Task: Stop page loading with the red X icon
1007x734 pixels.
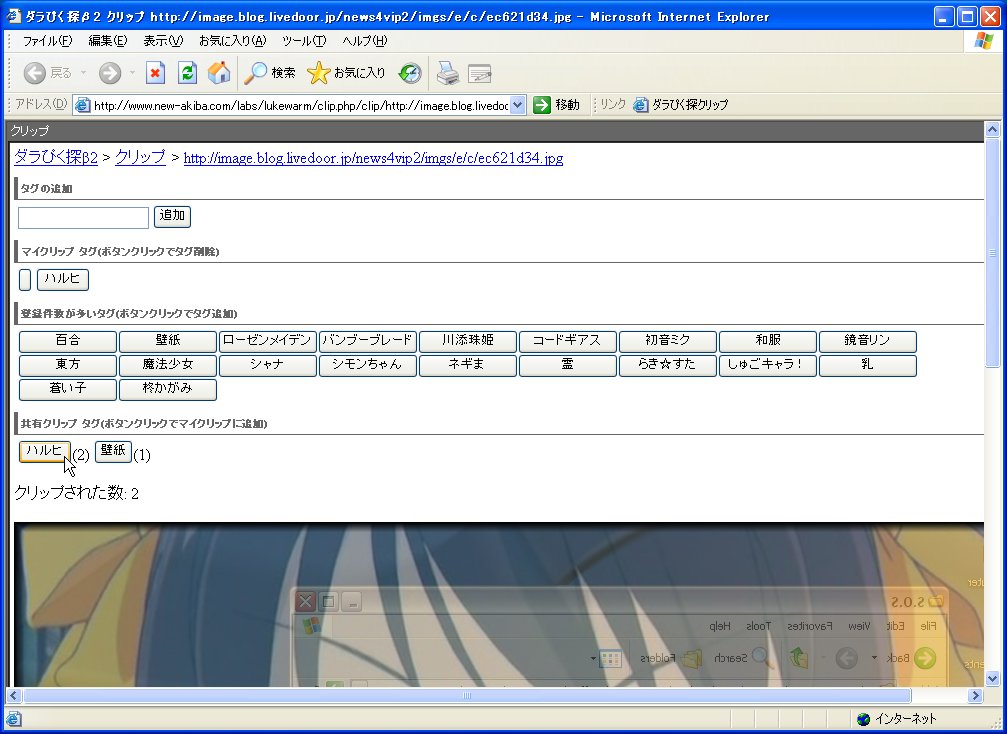Action: pos(155,73)
